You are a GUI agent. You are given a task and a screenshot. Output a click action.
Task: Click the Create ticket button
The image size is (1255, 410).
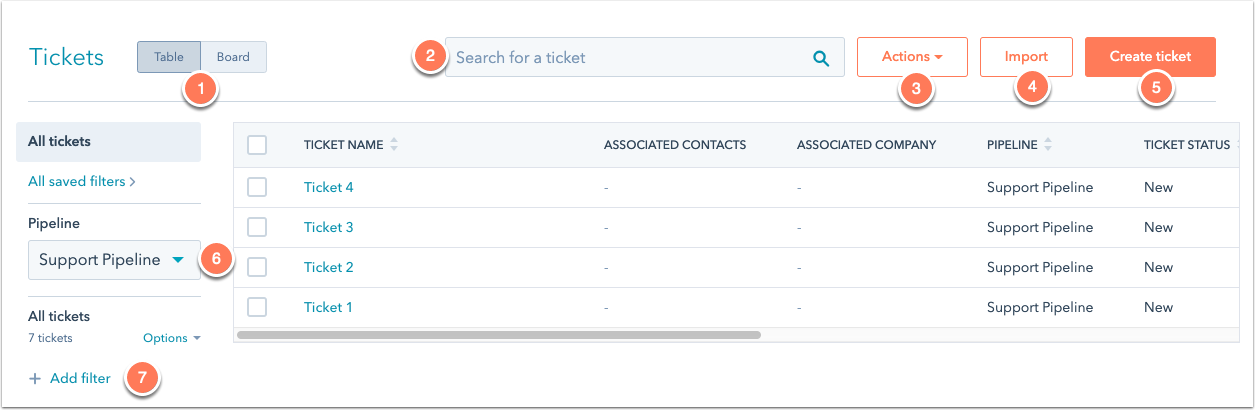pyautogui.click(x=1150, y=57)
